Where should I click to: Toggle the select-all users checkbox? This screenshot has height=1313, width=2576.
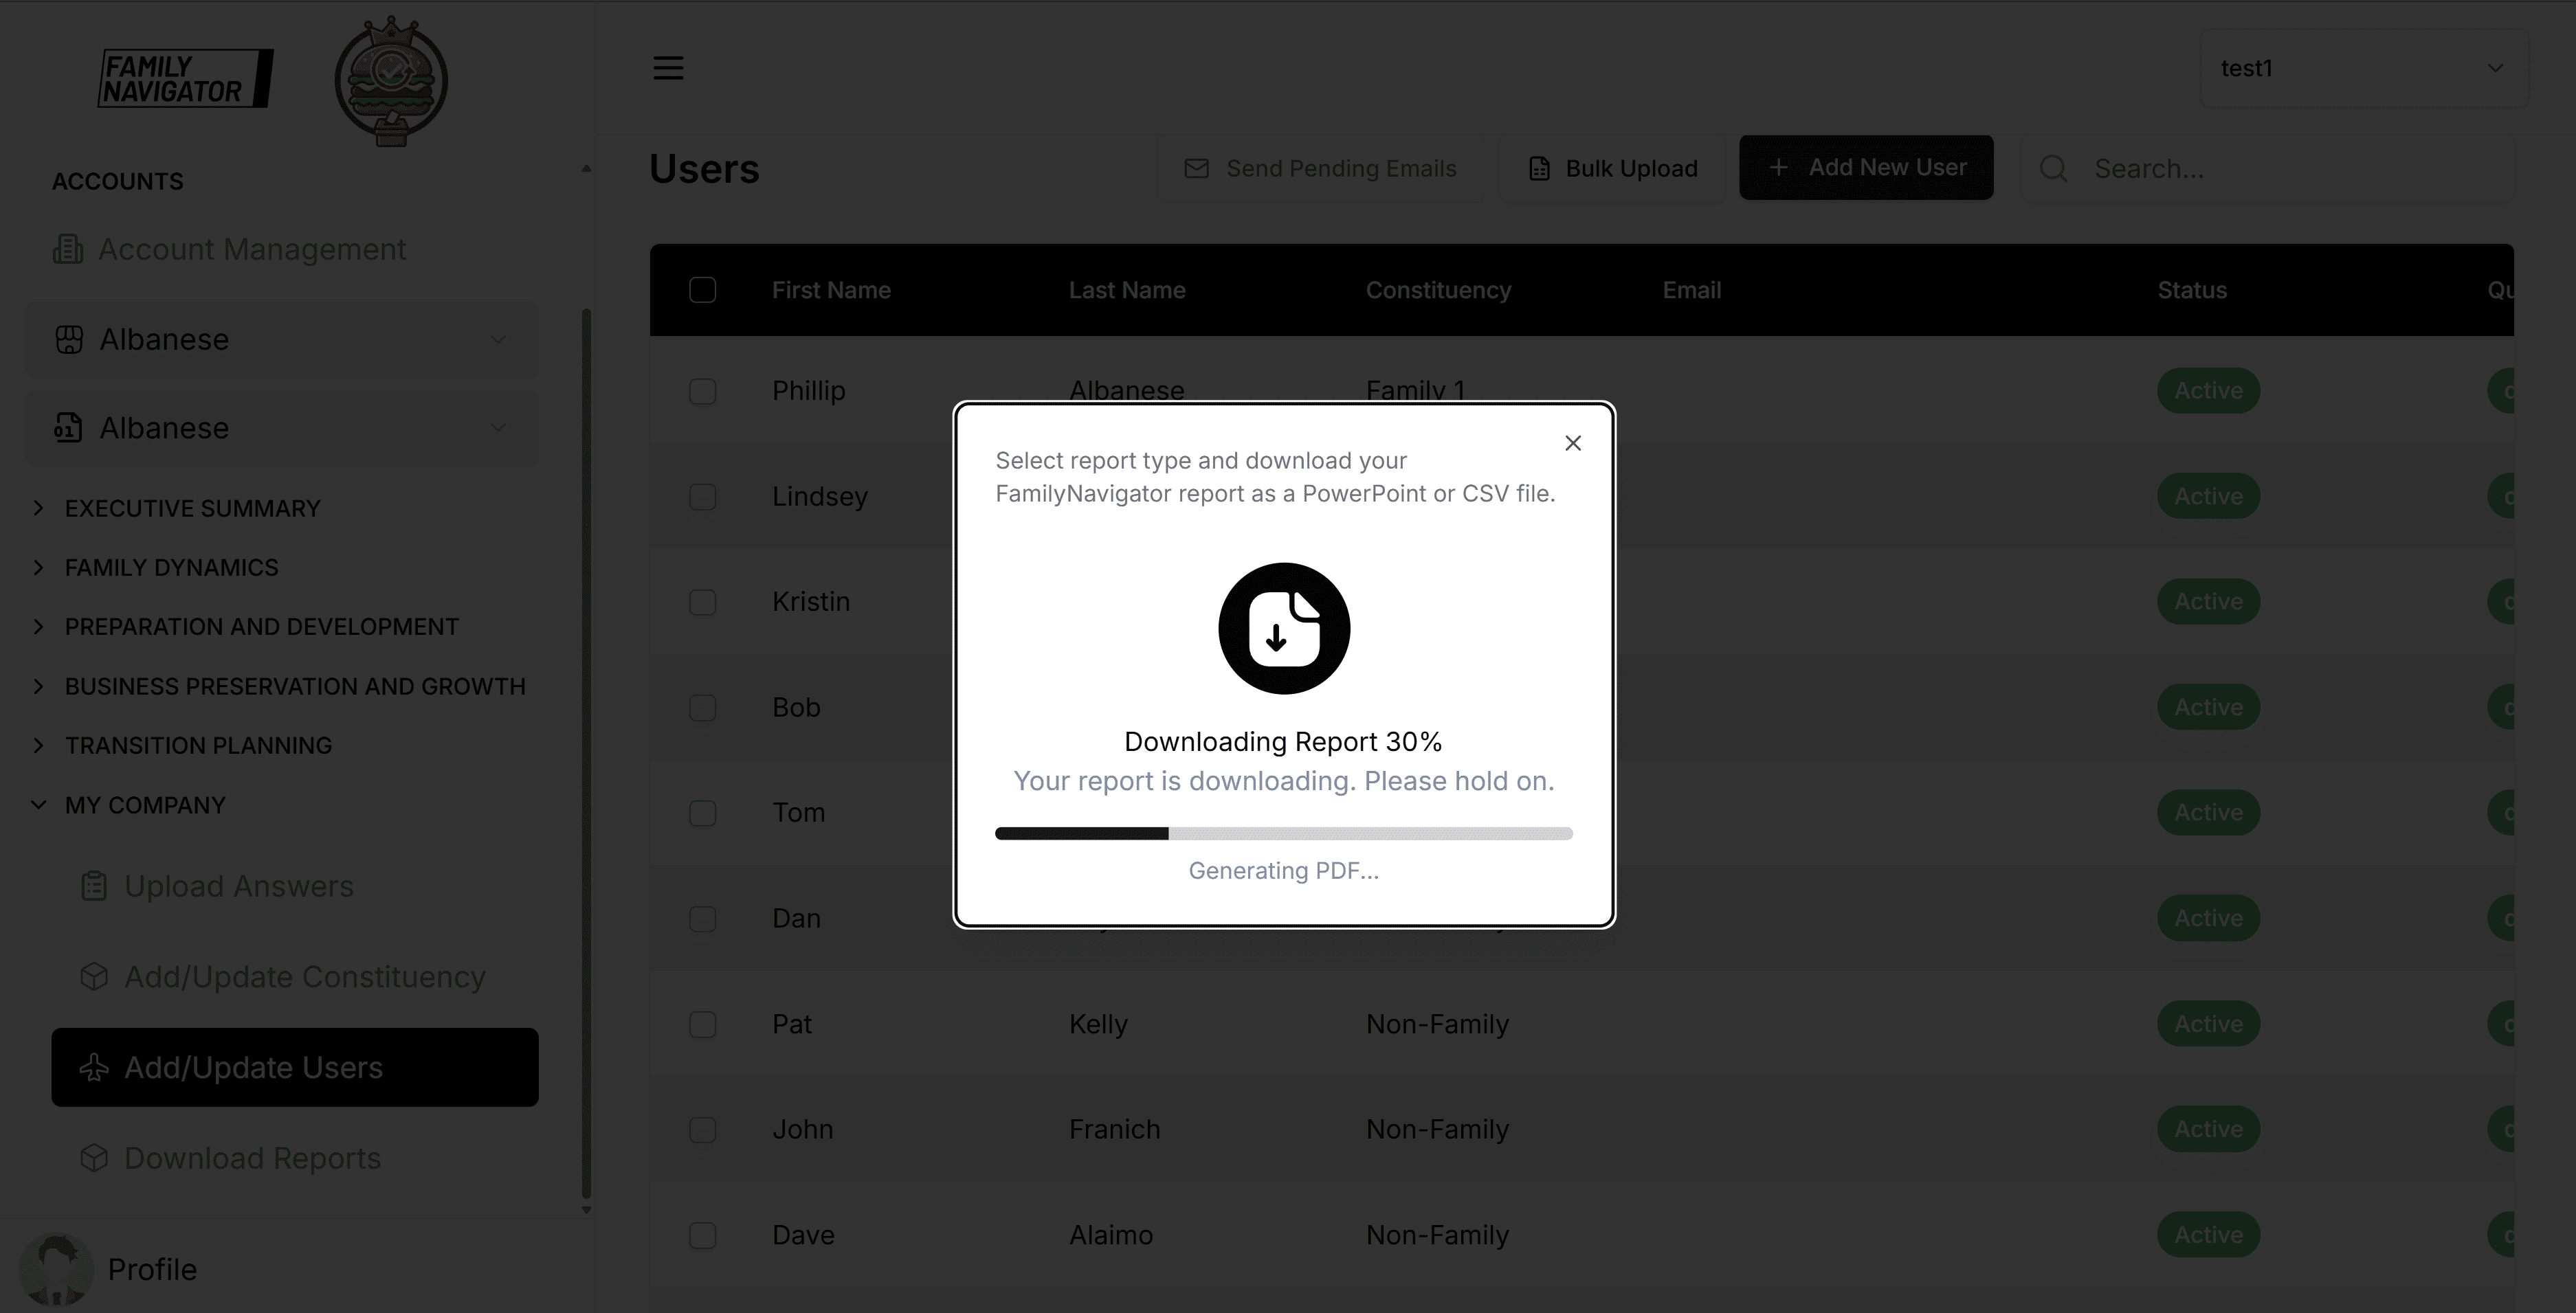702,290
